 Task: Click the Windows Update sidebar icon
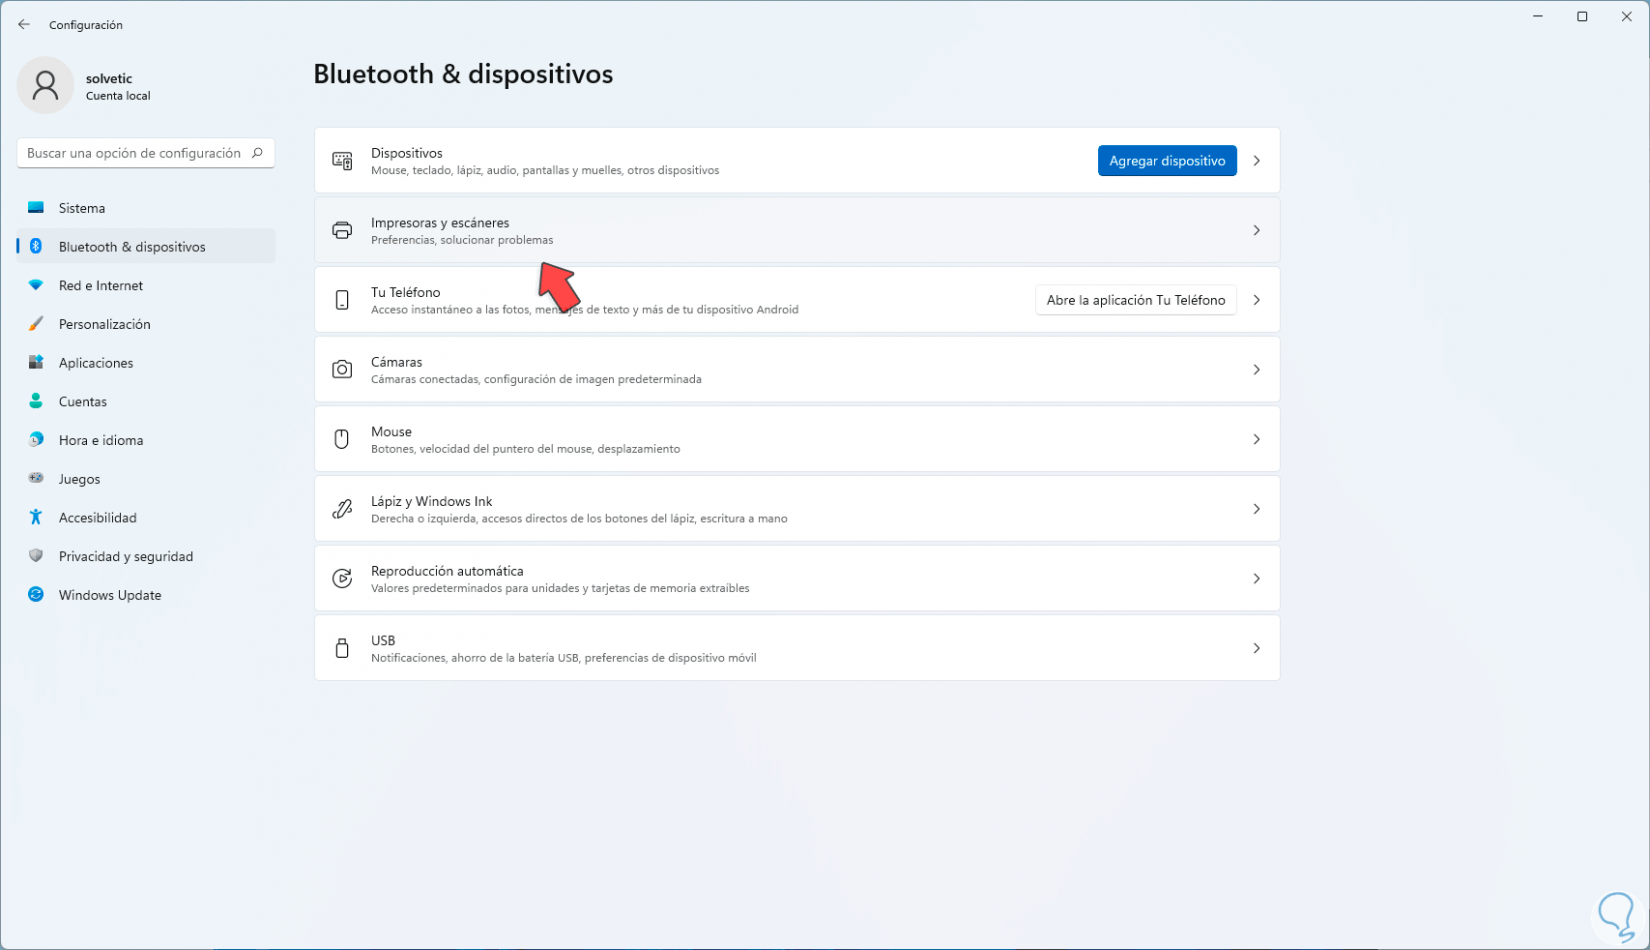[x=36, y=595]
